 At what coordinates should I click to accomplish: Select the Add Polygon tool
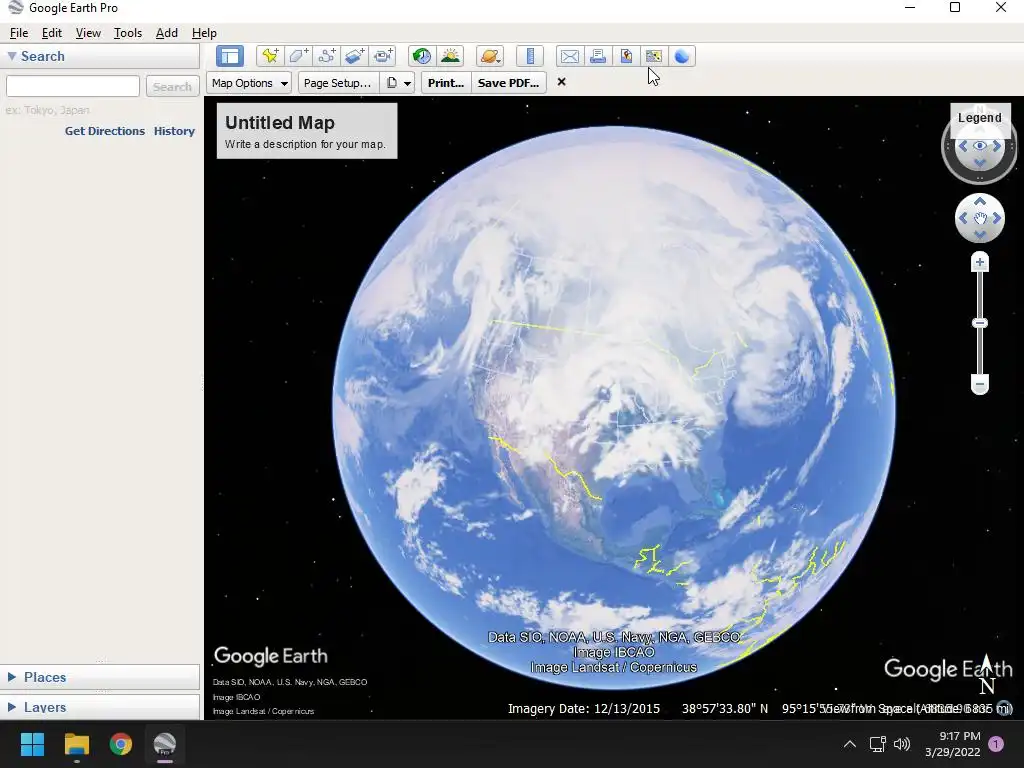pos(298,56)
